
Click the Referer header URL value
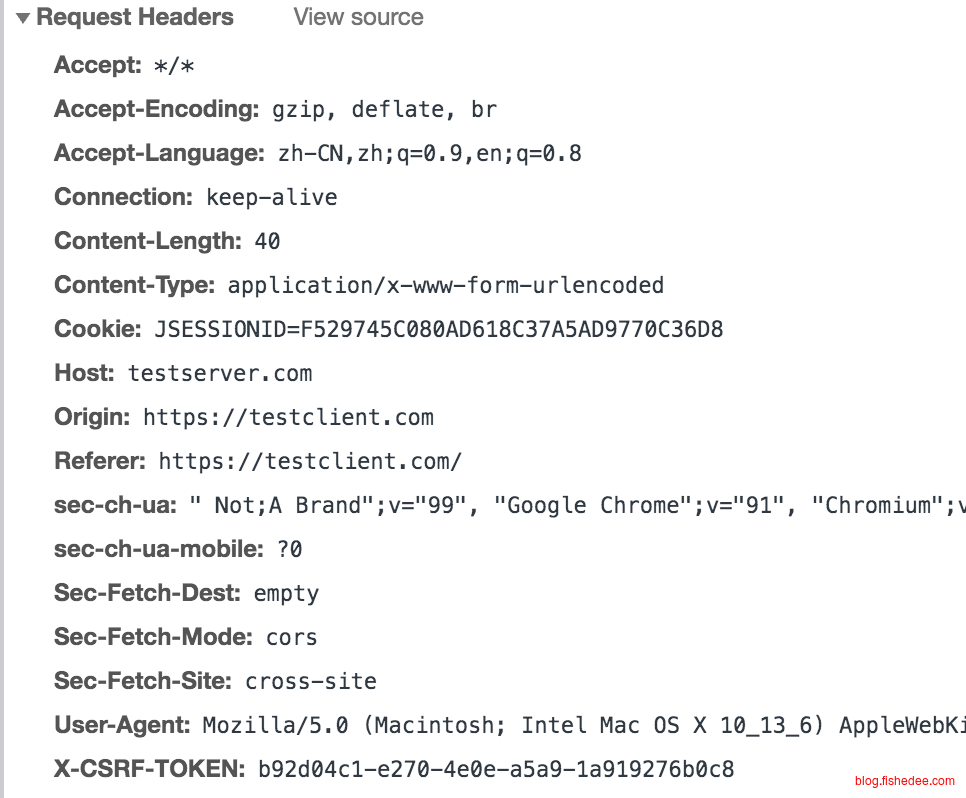point(310,462)
